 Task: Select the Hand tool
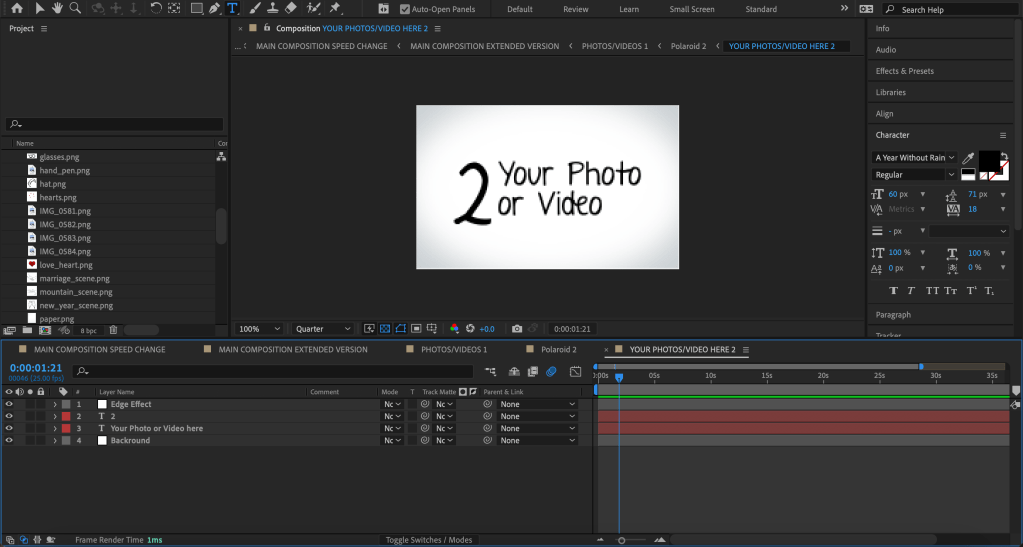tap(58, 8)
